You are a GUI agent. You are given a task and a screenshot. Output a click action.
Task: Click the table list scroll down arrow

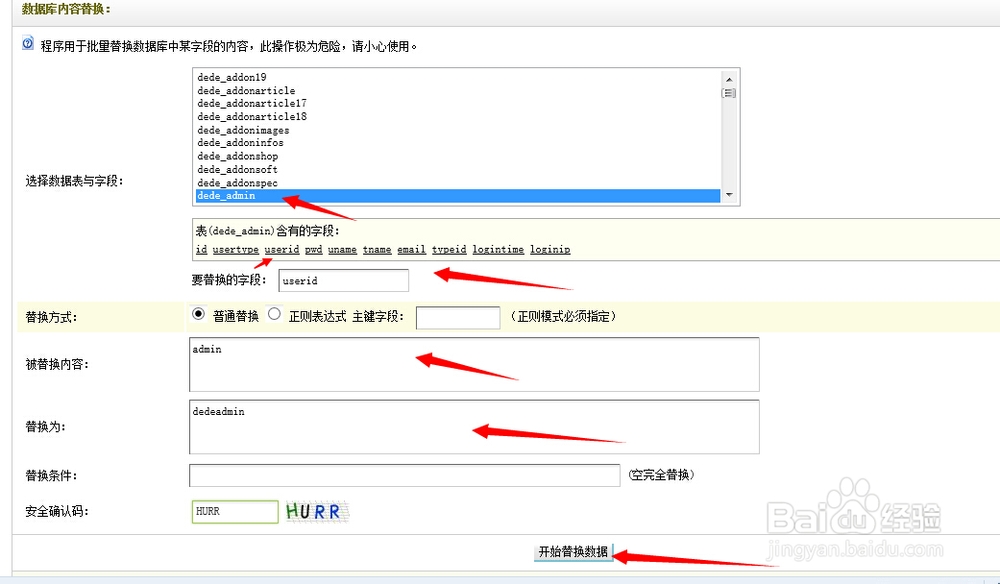pos(729,194)
